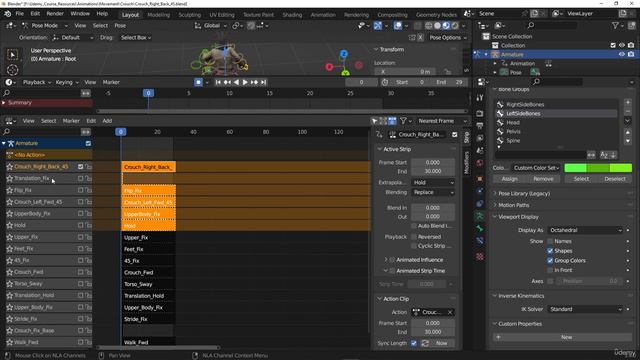640x360 pixels.
Task: Open the Global transform orientation dropdown
Action: [x=211, y=25]
